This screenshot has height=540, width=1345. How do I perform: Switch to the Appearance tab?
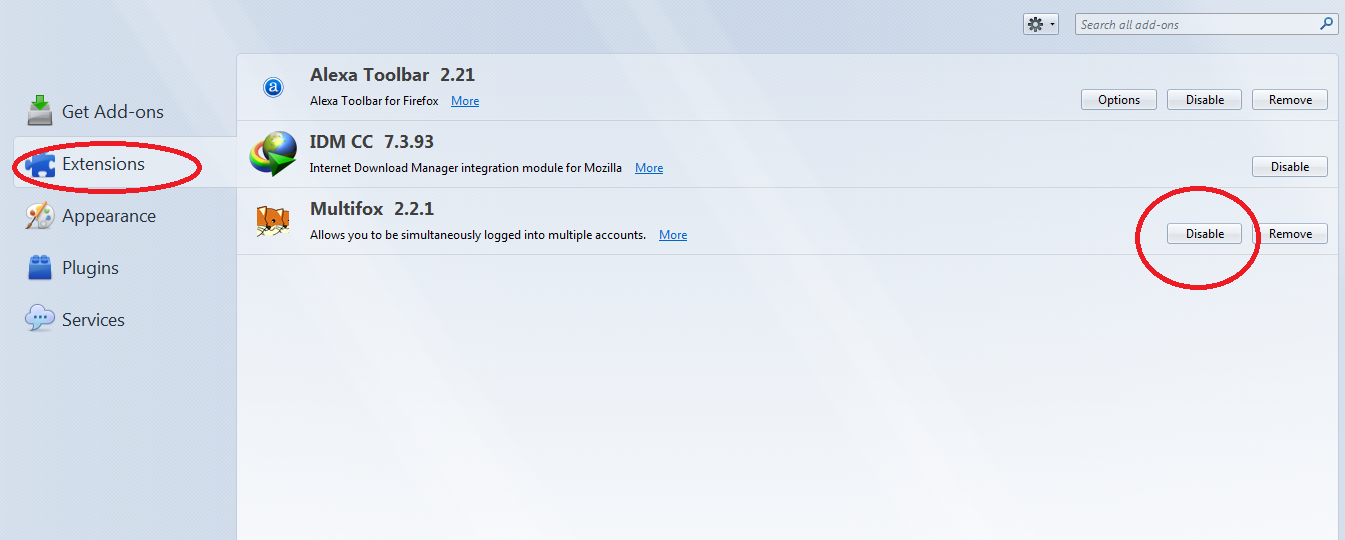click(x=125, y=215)
